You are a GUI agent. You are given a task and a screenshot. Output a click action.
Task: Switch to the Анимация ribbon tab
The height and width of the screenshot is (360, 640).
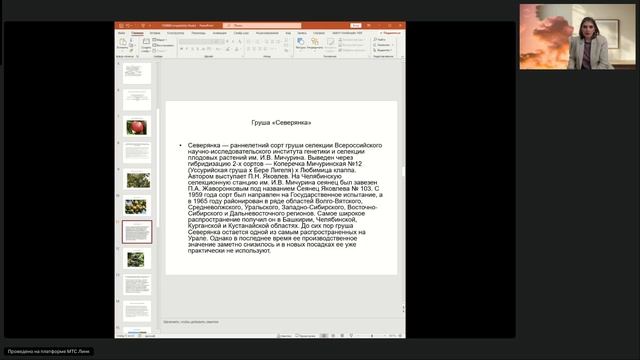[x=220, y=33]
